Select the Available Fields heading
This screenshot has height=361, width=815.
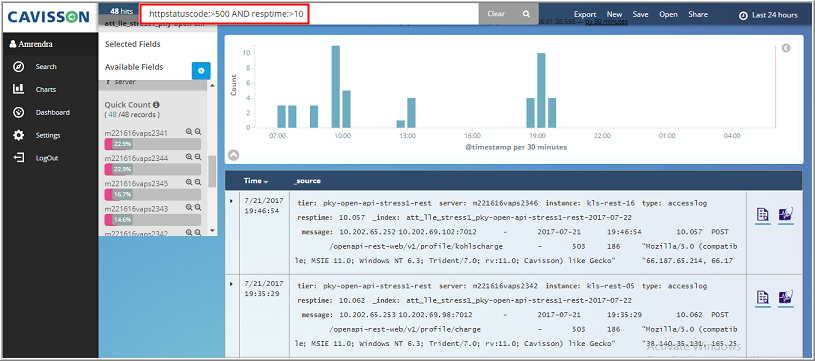[134, 67]
